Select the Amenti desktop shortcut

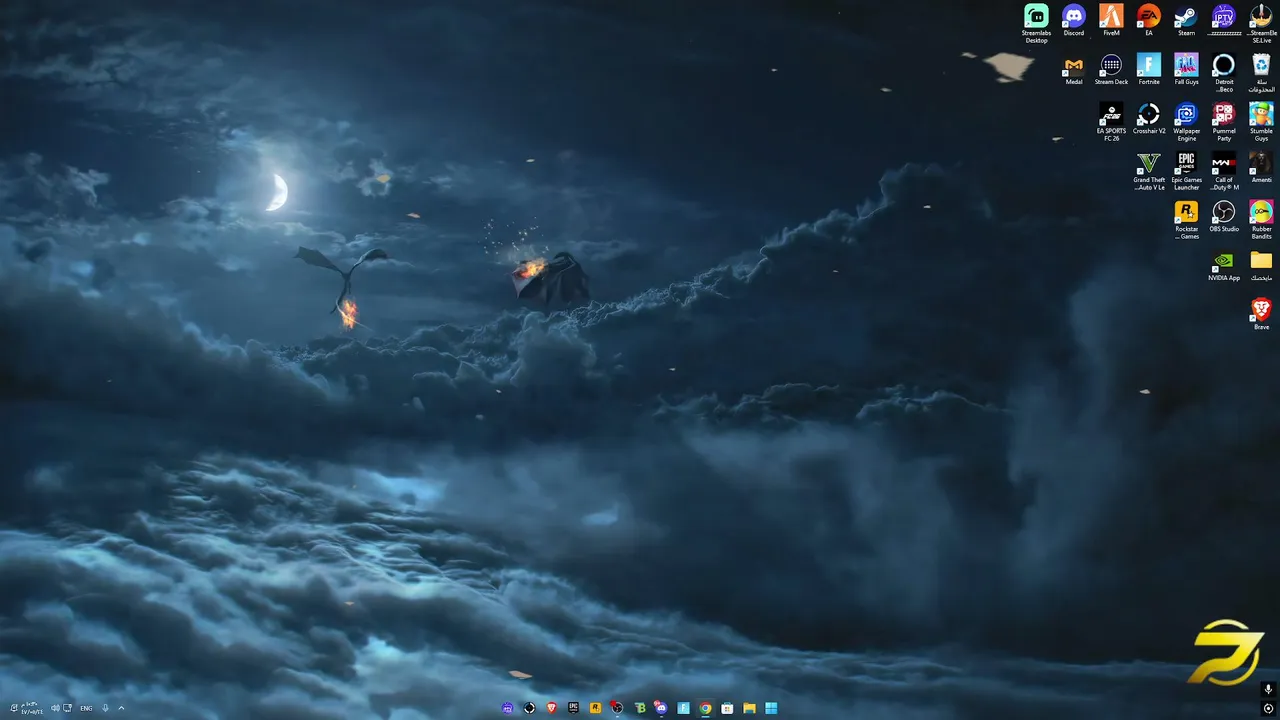tap(1261, 168)
